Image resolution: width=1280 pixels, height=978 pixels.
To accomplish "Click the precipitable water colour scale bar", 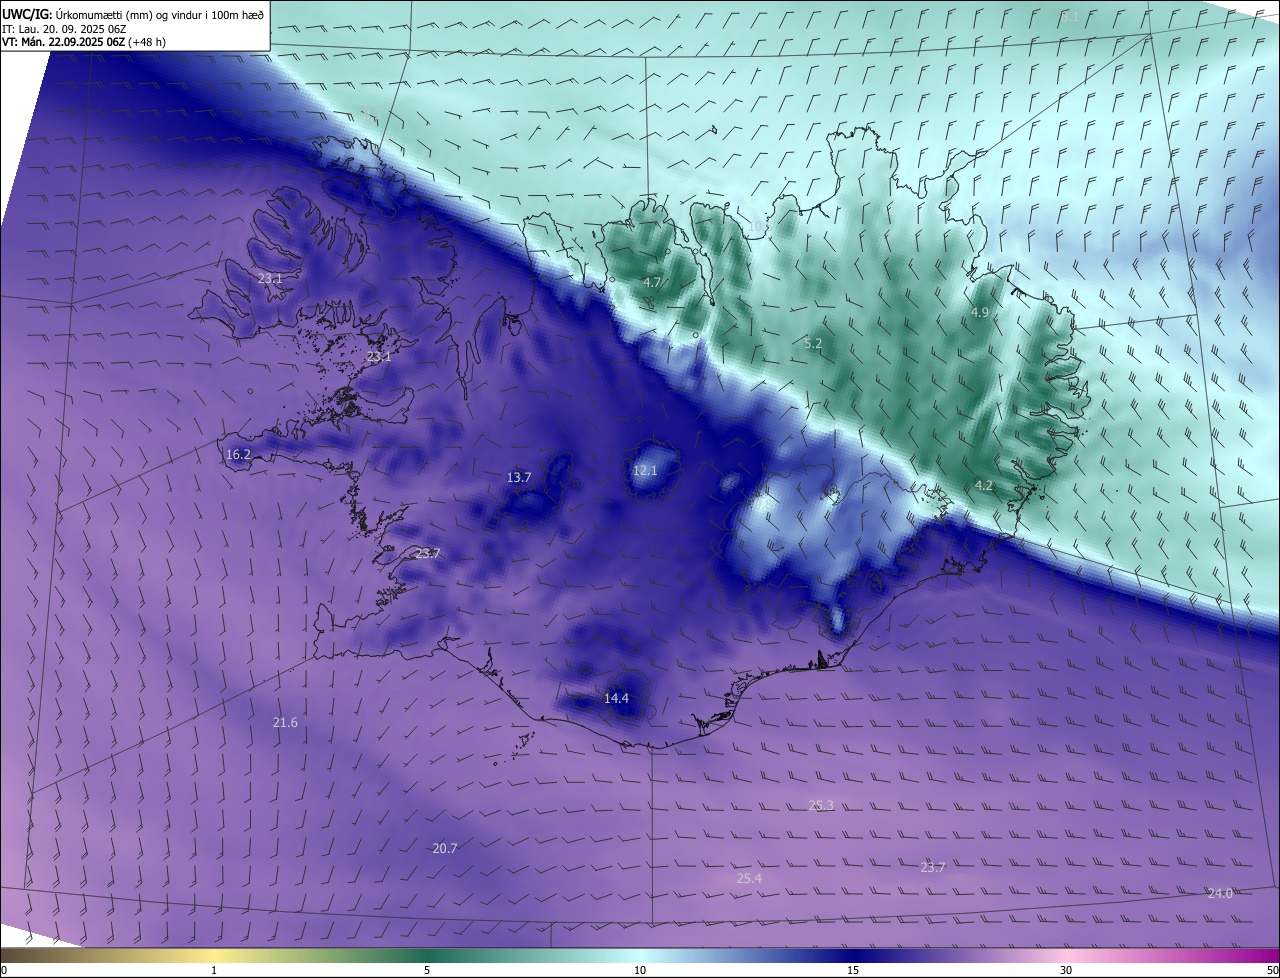I will pos(640,955).
